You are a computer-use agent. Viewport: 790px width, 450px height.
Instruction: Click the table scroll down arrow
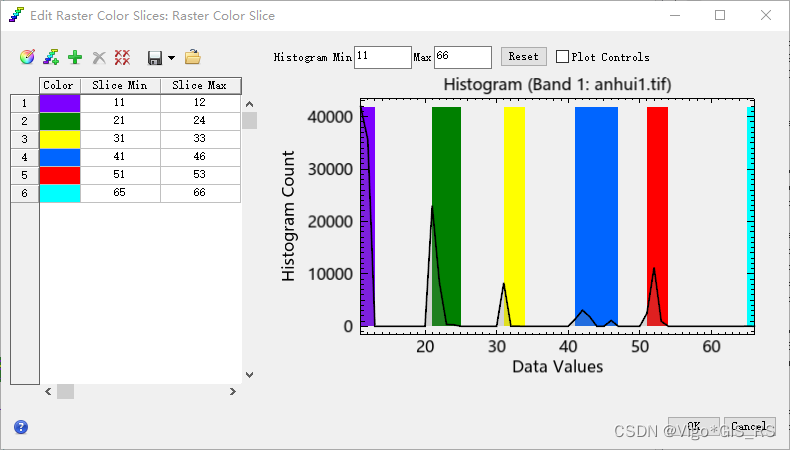point(249,375)
